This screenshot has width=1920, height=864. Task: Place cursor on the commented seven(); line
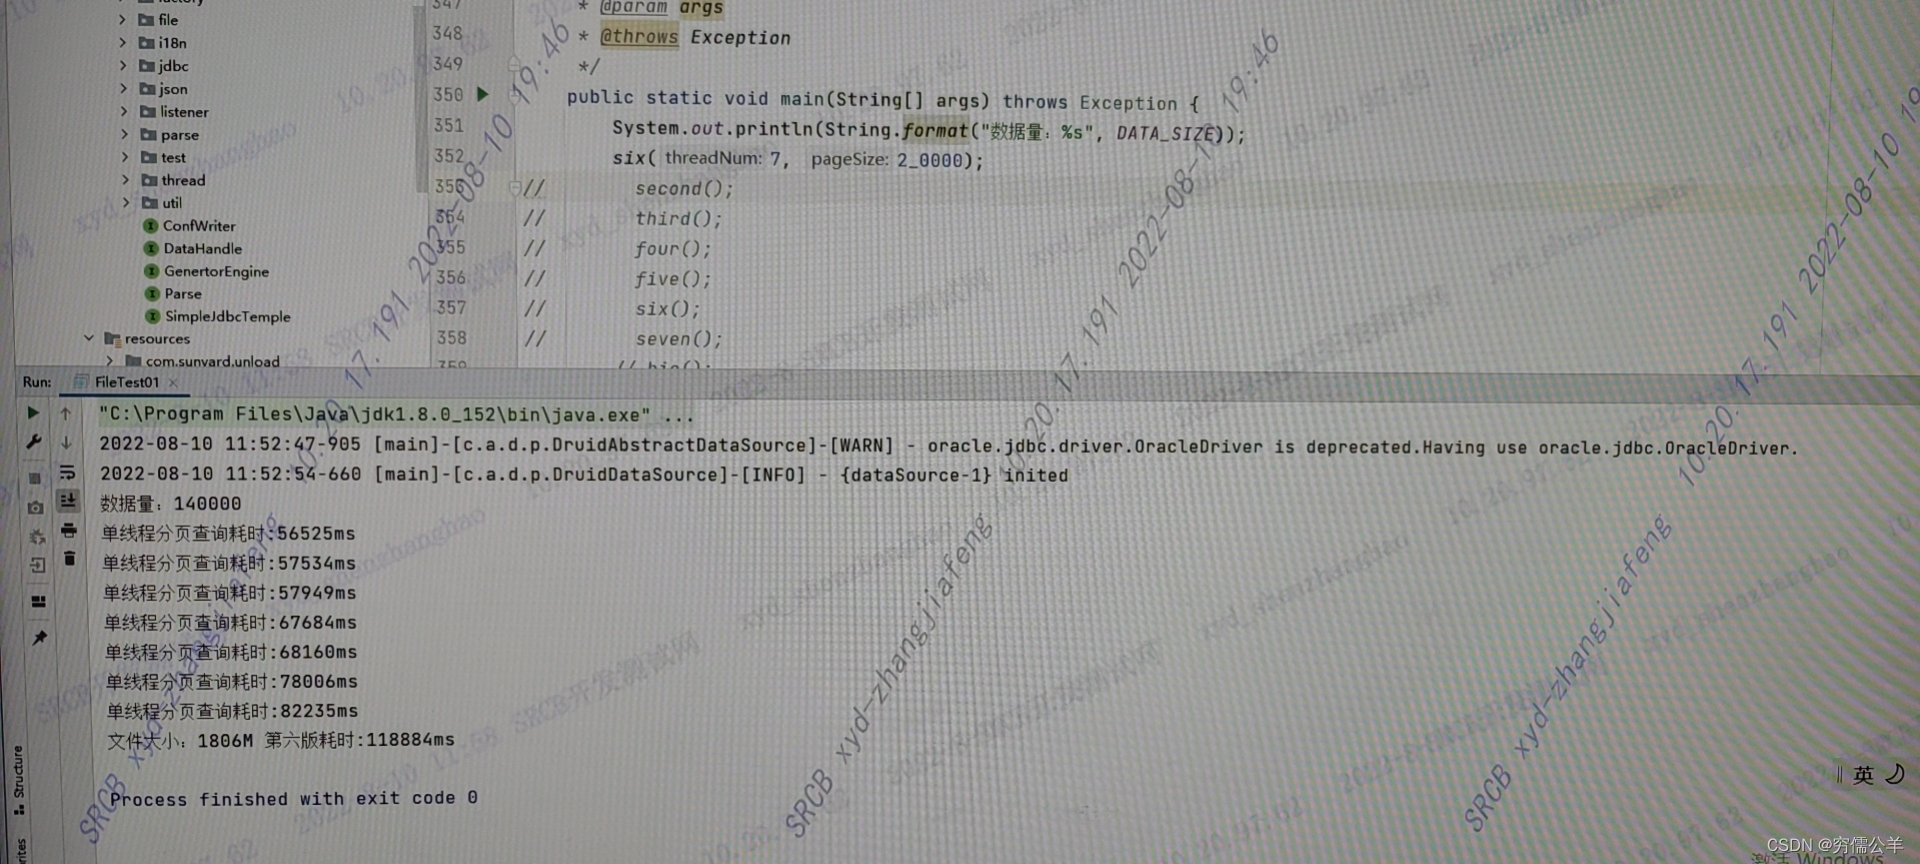[x=678, y=339]
